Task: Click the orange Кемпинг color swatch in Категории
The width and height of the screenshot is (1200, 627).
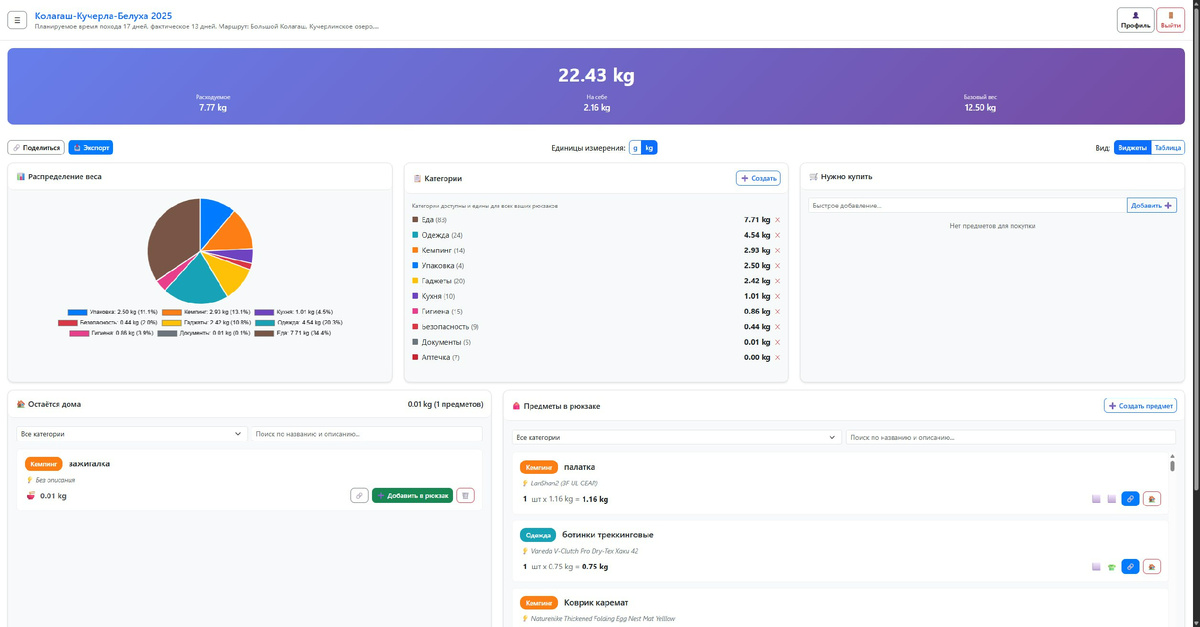Action: 416,250
